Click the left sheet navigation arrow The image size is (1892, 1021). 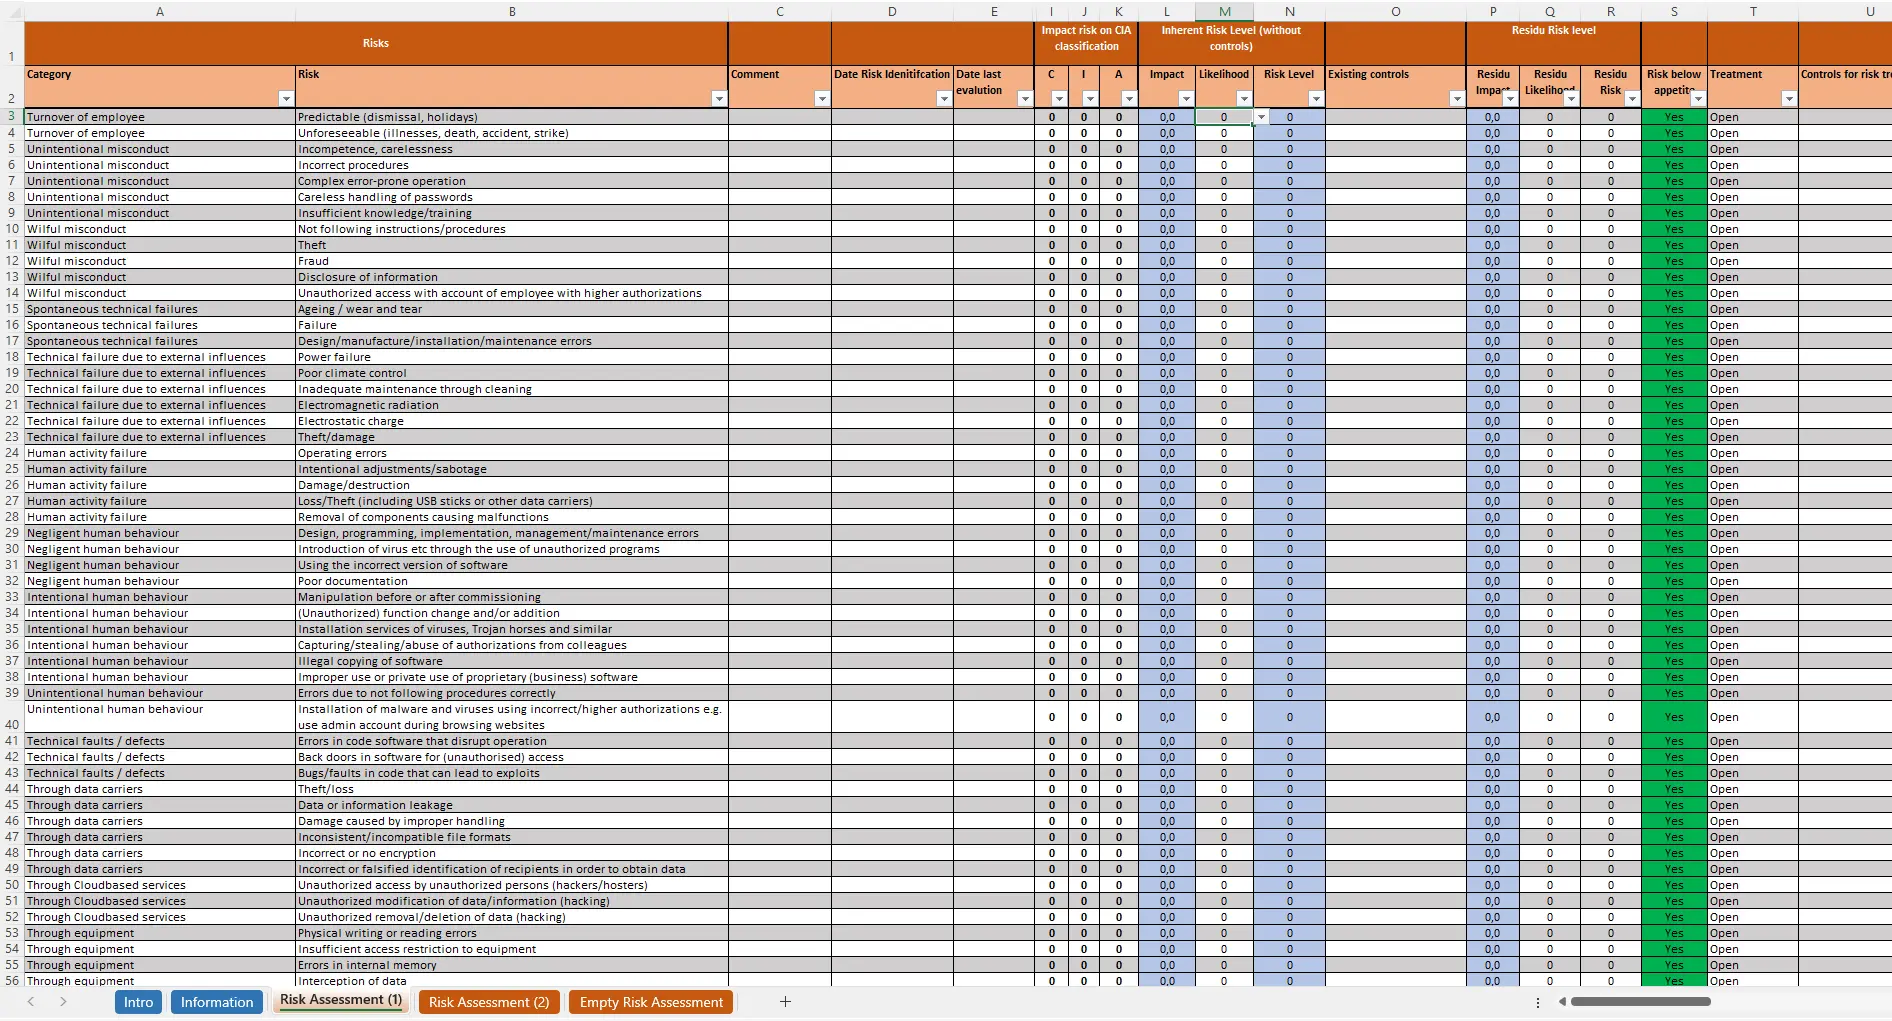click(30, 1002)
